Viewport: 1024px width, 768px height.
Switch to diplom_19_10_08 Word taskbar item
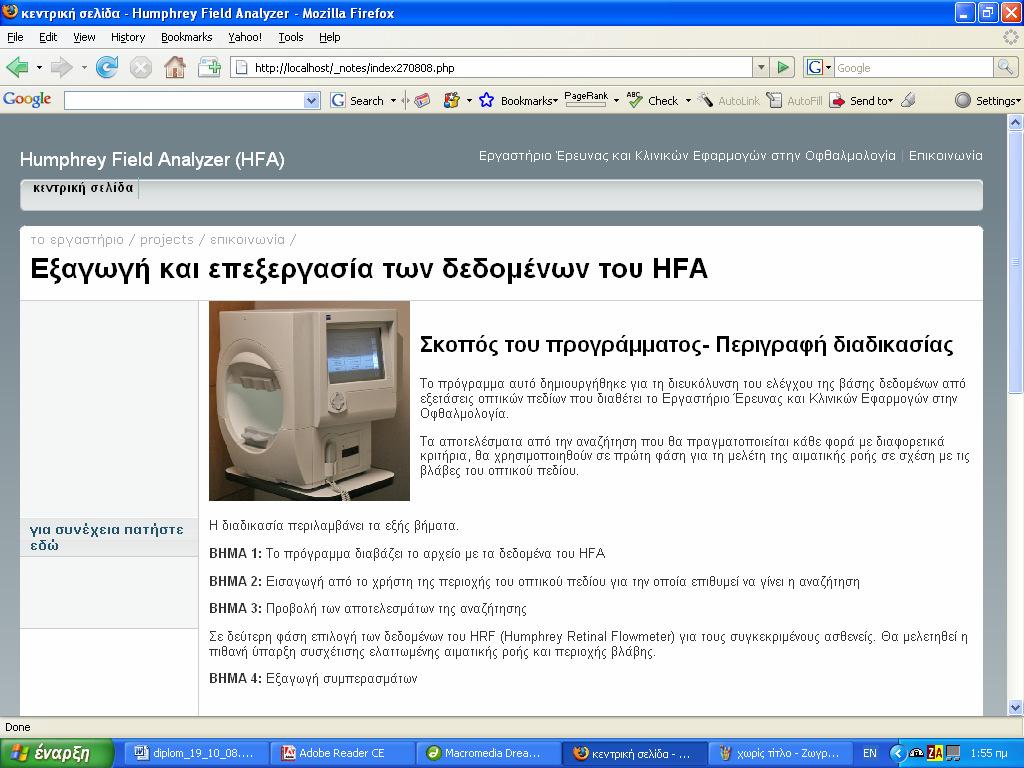(195, 753)
